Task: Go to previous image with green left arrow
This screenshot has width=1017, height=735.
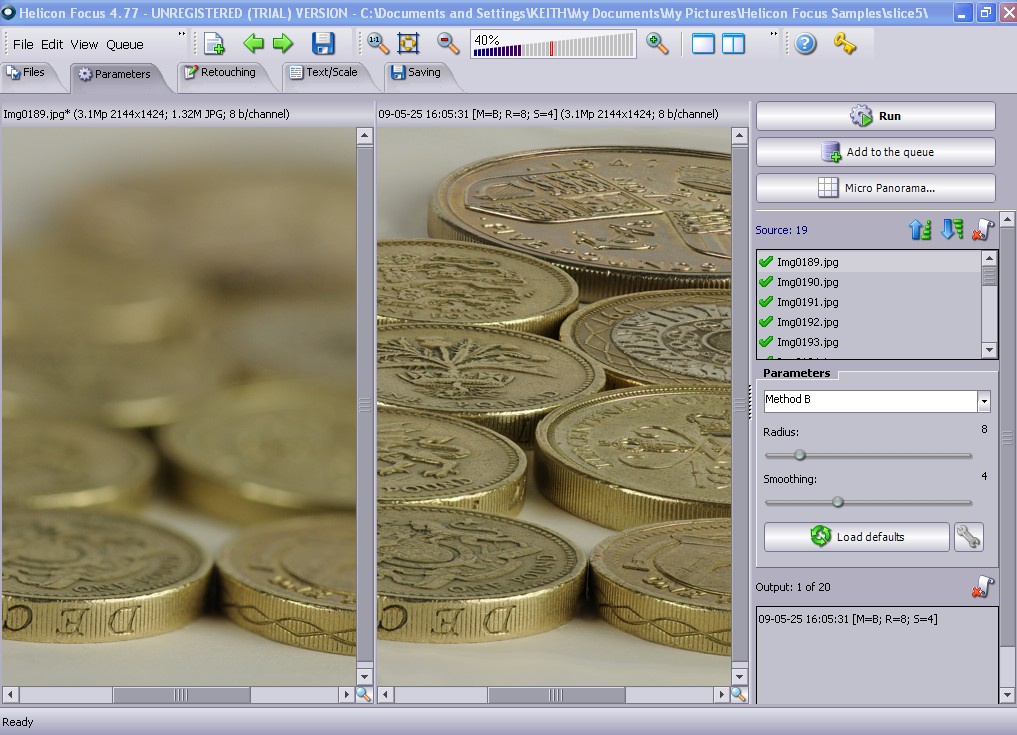Action: [x=253, y=43]
